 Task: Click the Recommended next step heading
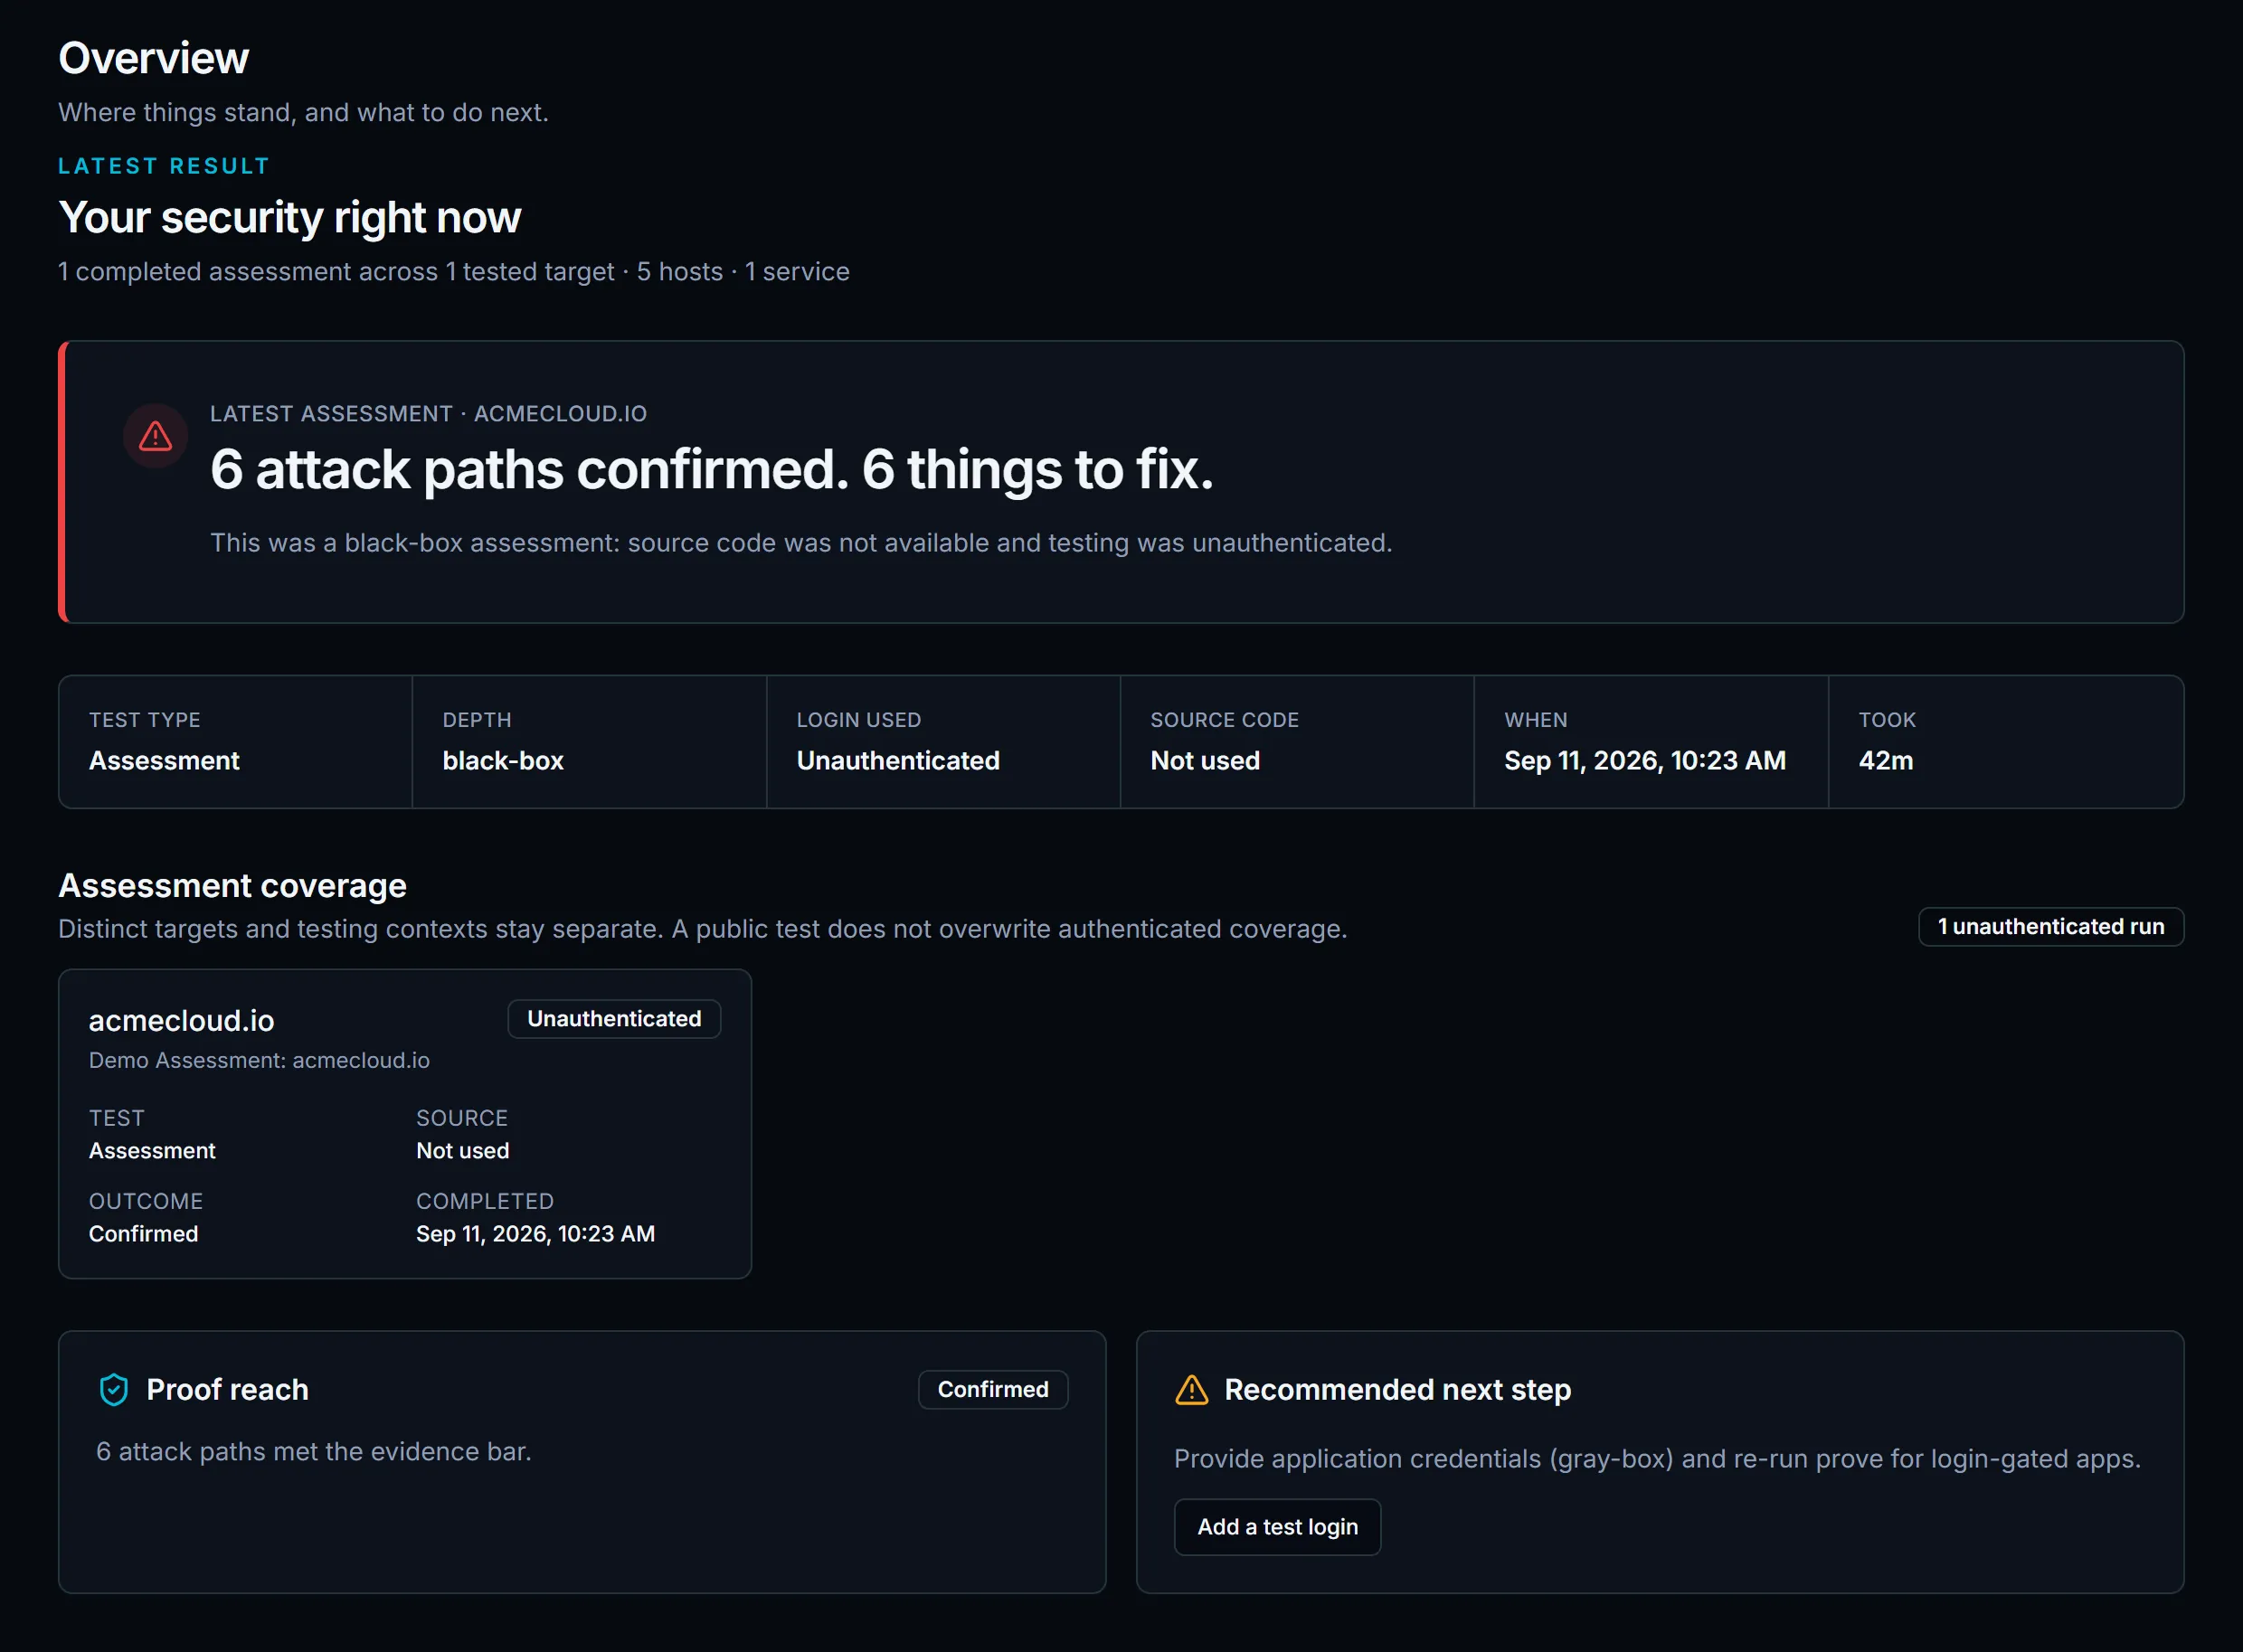click(1397, 1389)
